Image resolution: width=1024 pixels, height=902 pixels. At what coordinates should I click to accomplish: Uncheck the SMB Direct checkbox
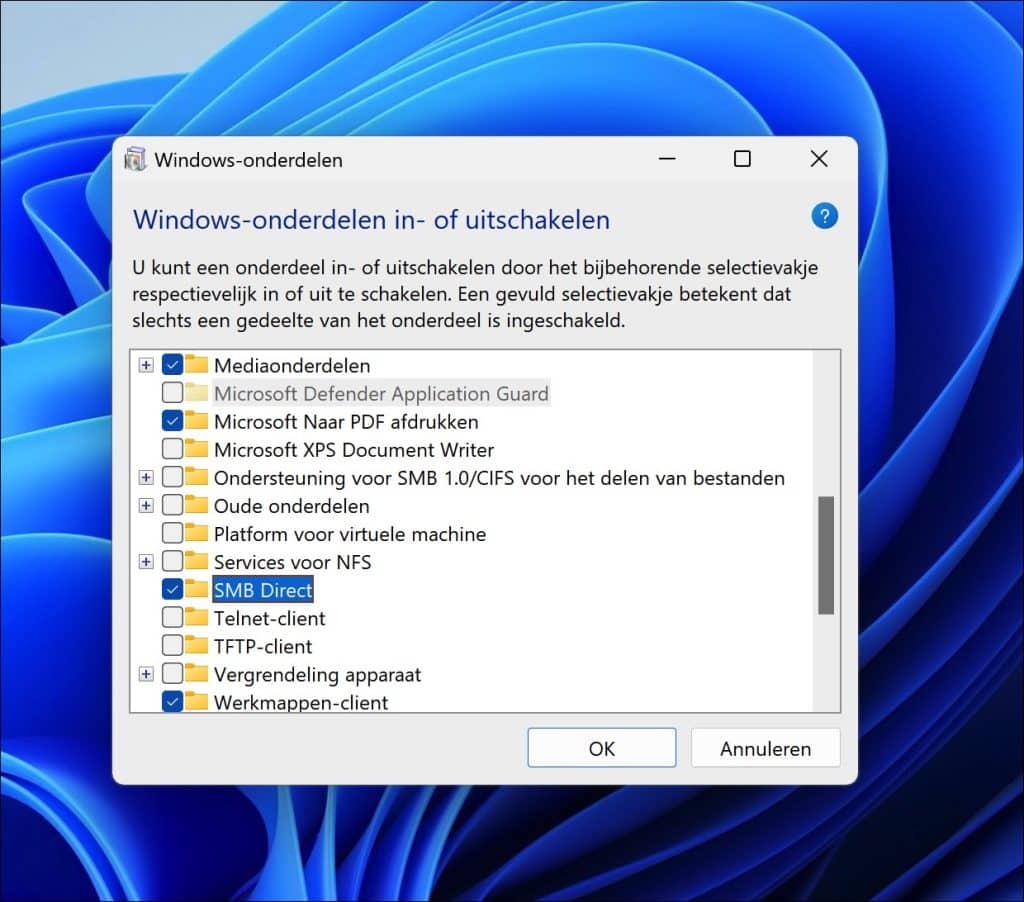[x=172, y=589]
